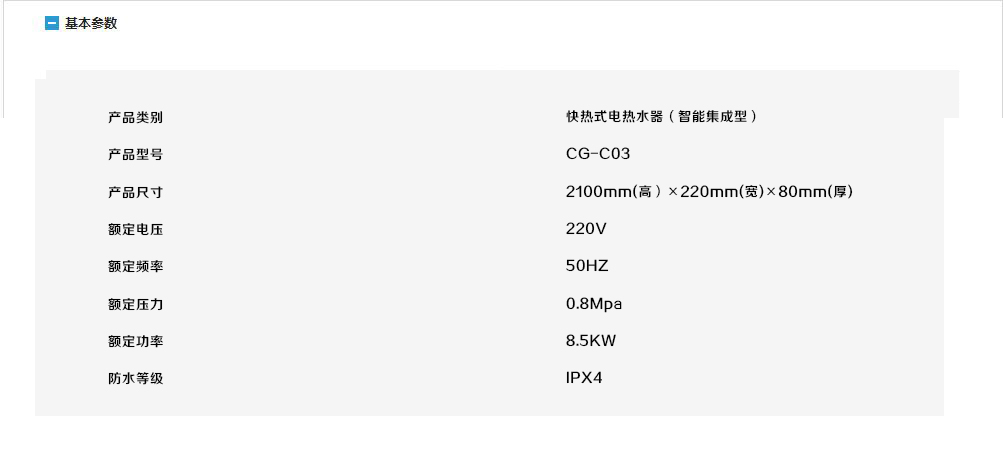Click the IPX4 waterproof rating value
The image size is (1003, 465).
[x=584, y=378]
